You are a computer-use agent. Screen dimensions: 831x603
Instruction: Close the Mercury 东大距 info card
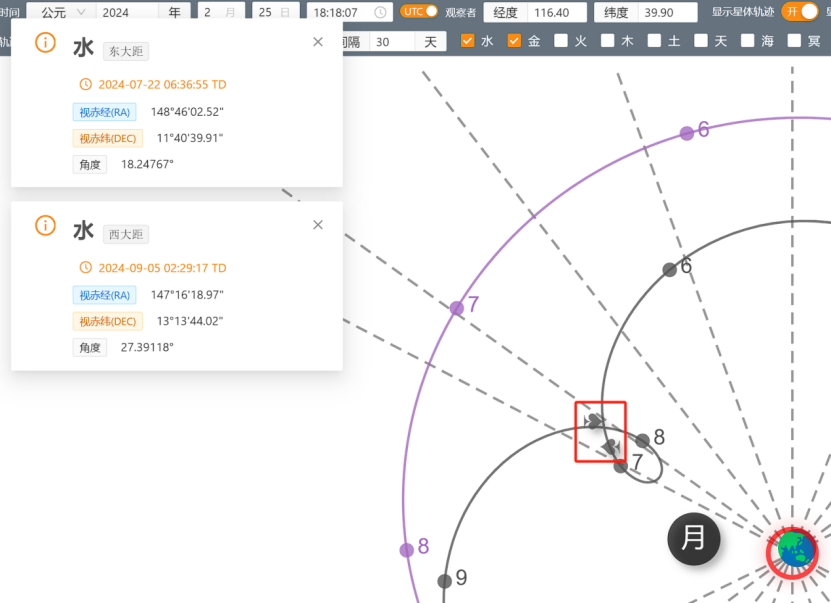[x=318, y=42]
